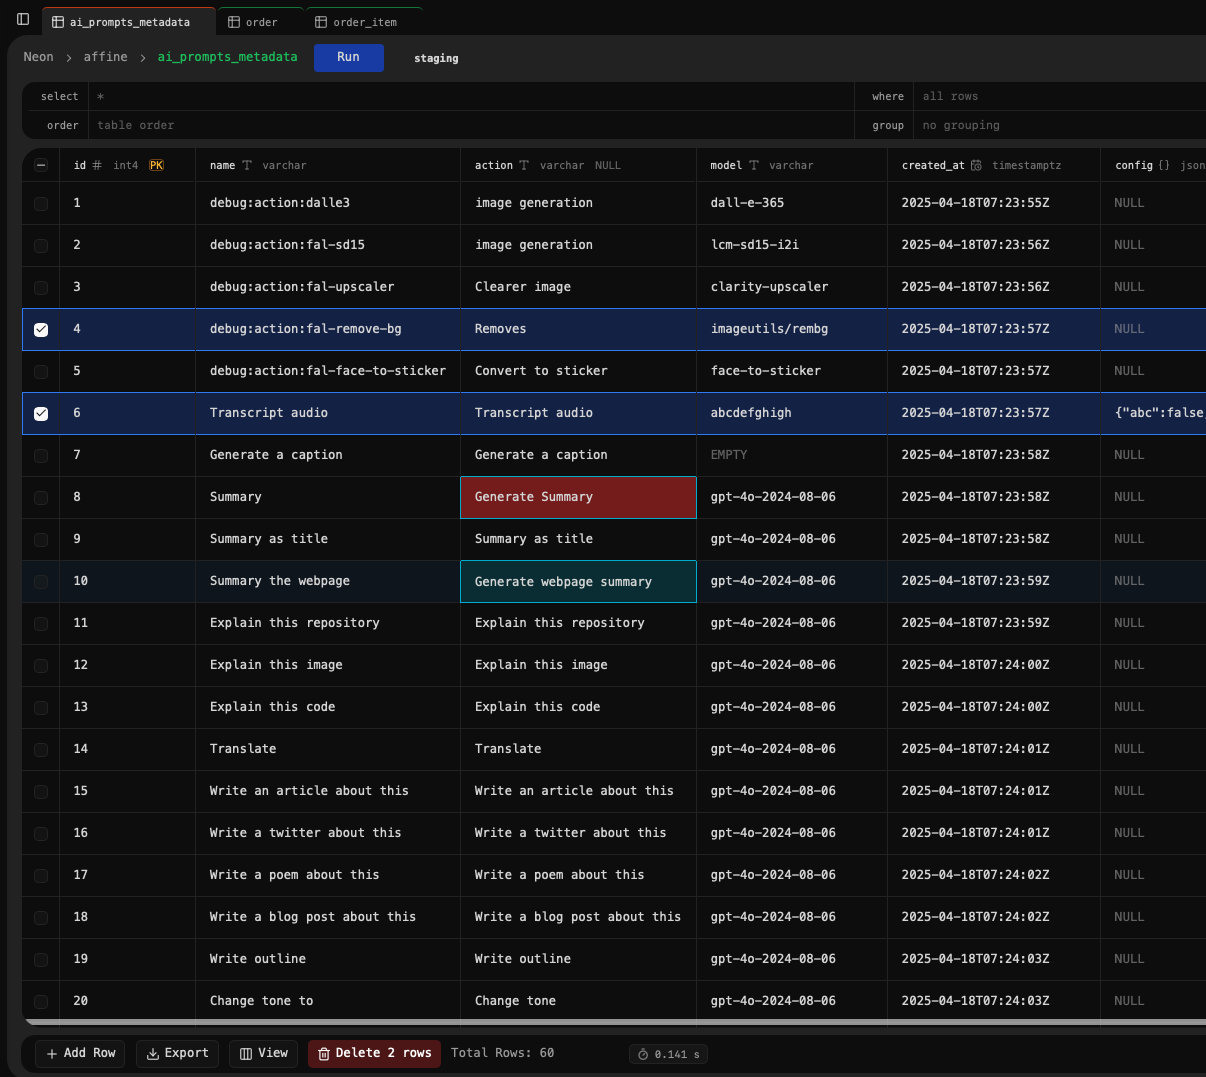Click the 'abcdefghigh' model cell

point(792,413)
